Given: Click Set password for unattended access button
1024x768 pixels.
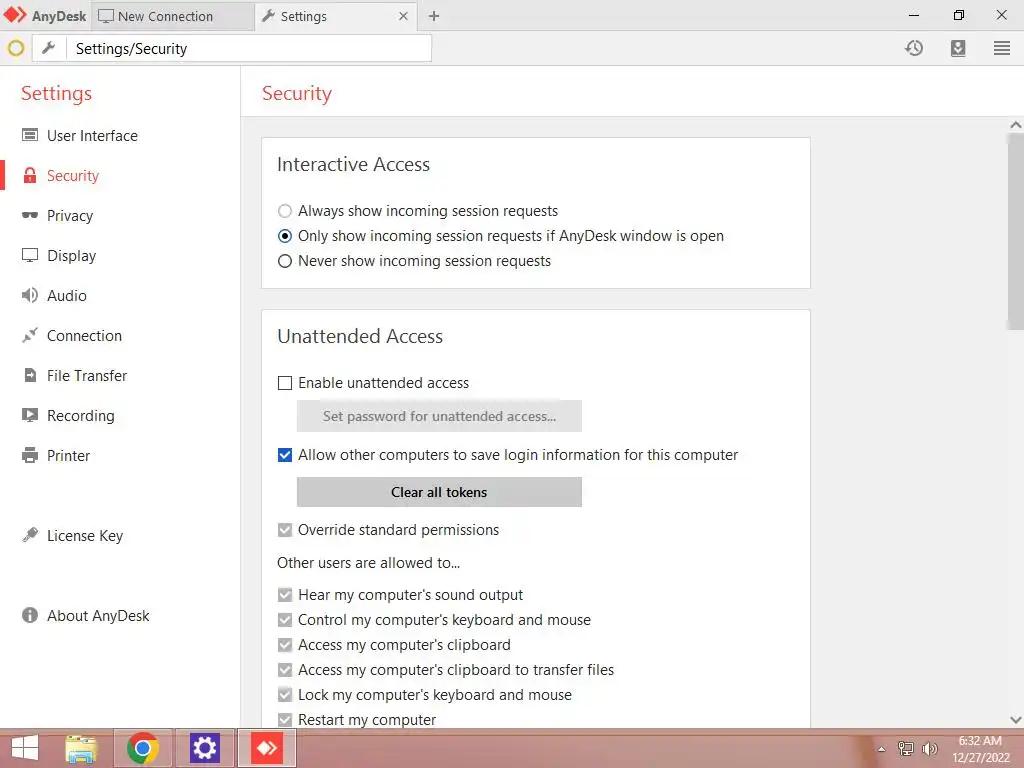Looking at the screenshot, I should pyautogui.click(x=439, y=416).
